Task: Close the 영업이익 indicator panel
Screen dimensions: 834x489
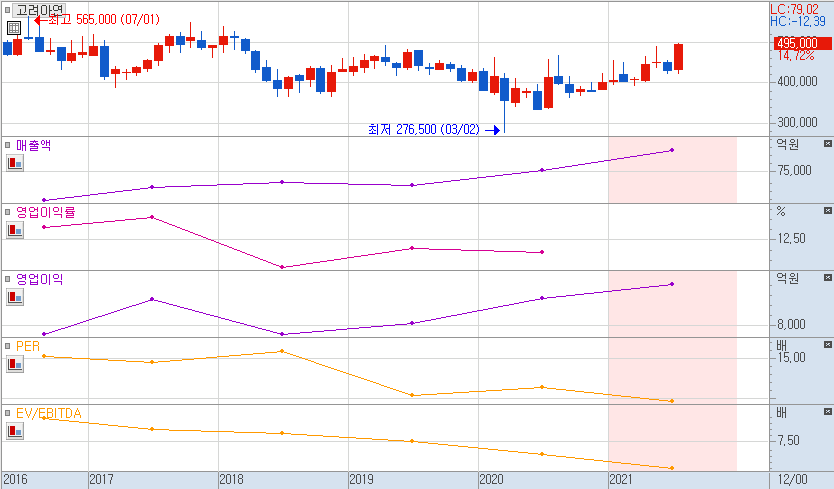Action: [x=828, y=278]
